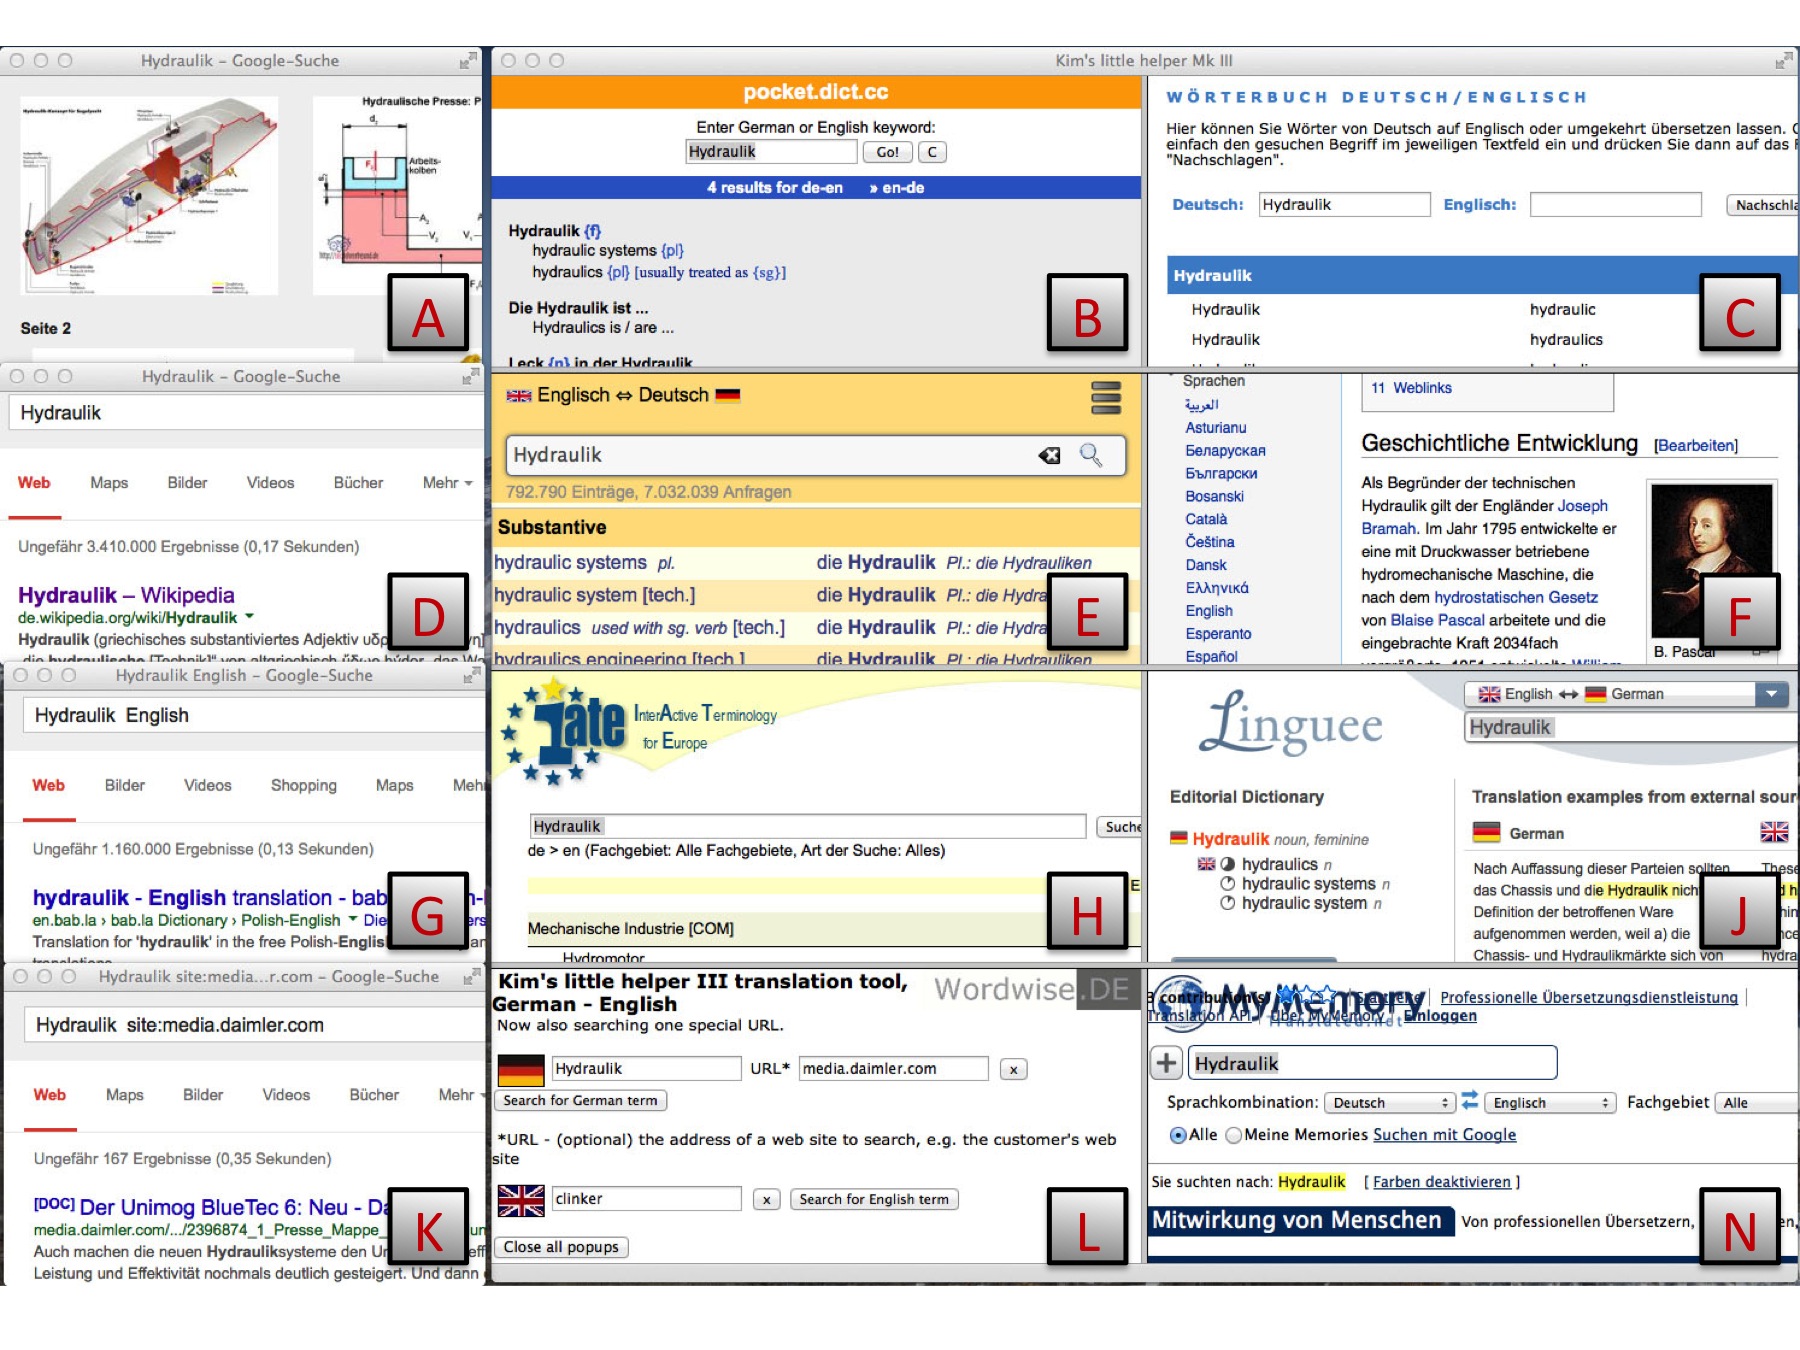Focus the IATE Hydraulik search field
Image resolution: width=1800 pixels, height=1350 pixels.
(x=807, y=826)
